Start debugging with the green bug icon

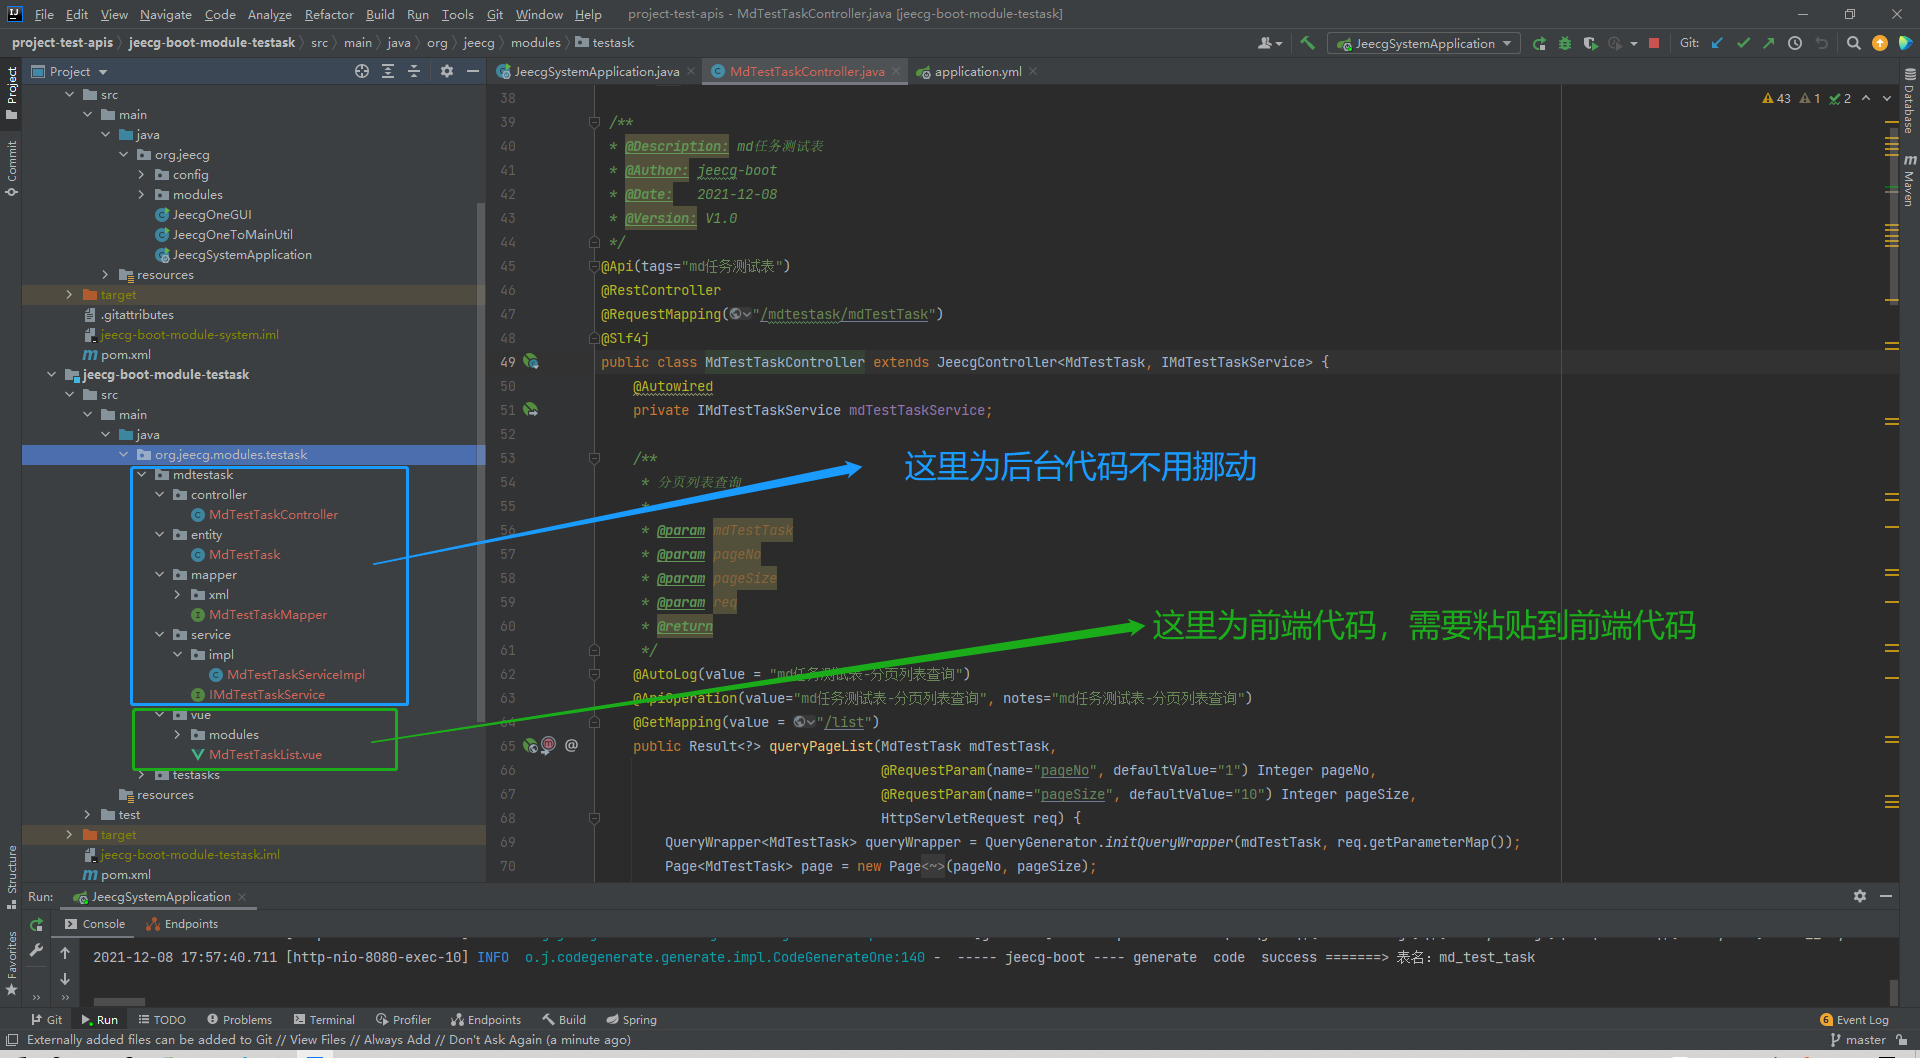(x=1565, y=43)
